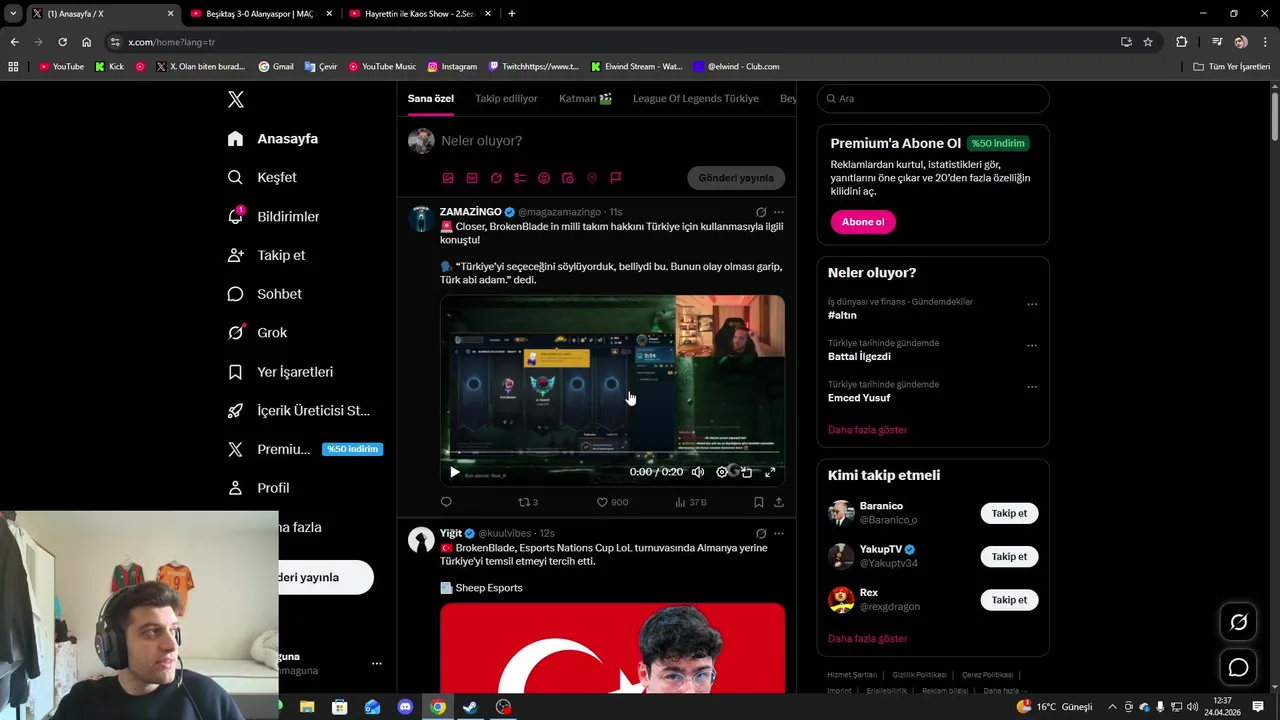
Task: Open Yer İşaretleri bookmarks
Action: 280,372
